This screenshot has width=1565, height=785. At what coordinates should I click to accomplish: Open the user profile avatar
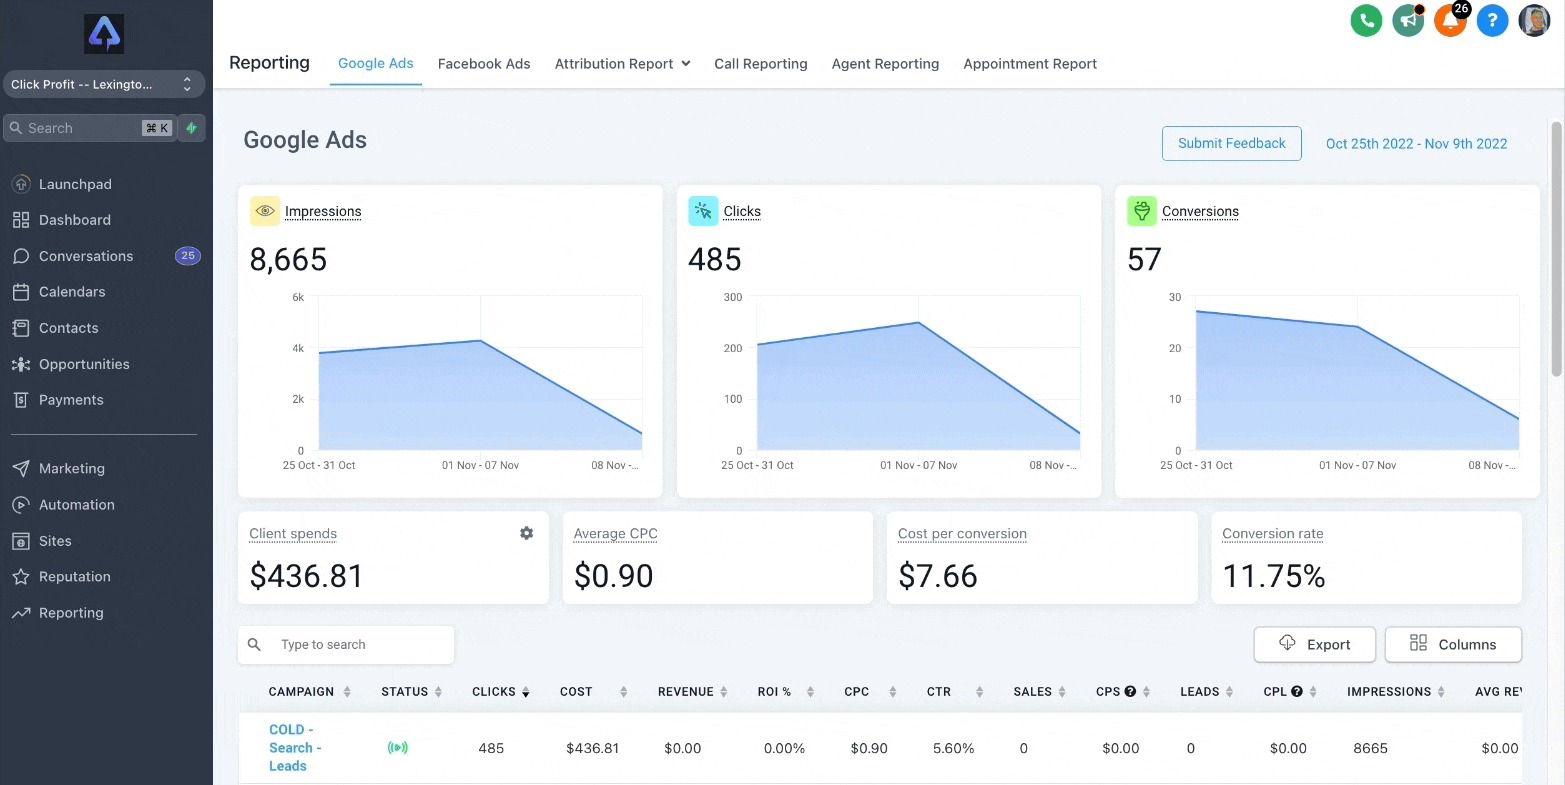(1534, 20)
